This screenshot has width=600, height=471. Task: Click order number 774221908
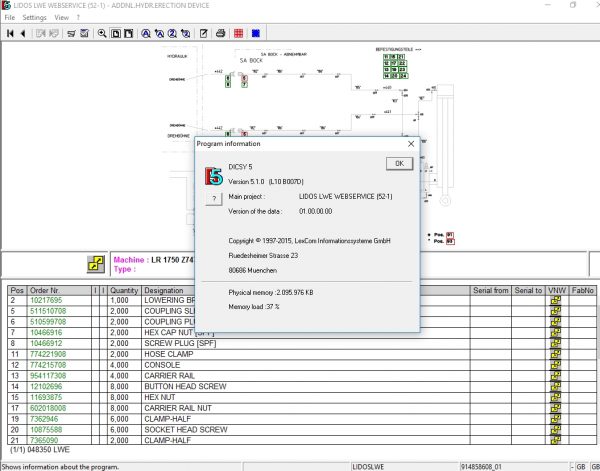tap(48, 354)
